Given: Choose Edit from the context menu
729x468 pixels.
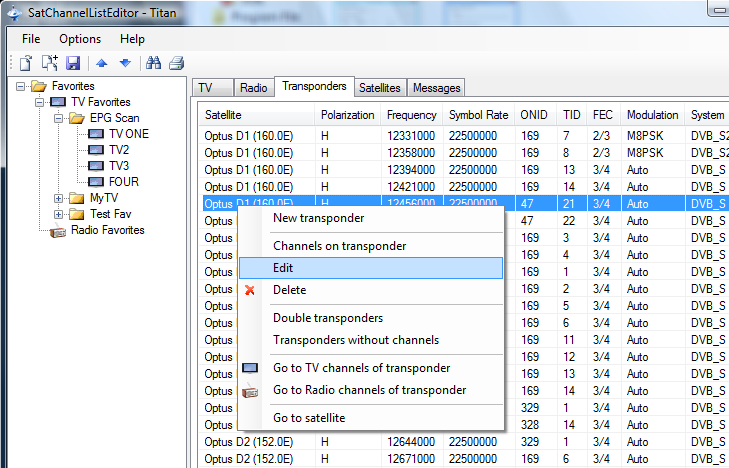Looking at the screenshot, I should (283, 268).
